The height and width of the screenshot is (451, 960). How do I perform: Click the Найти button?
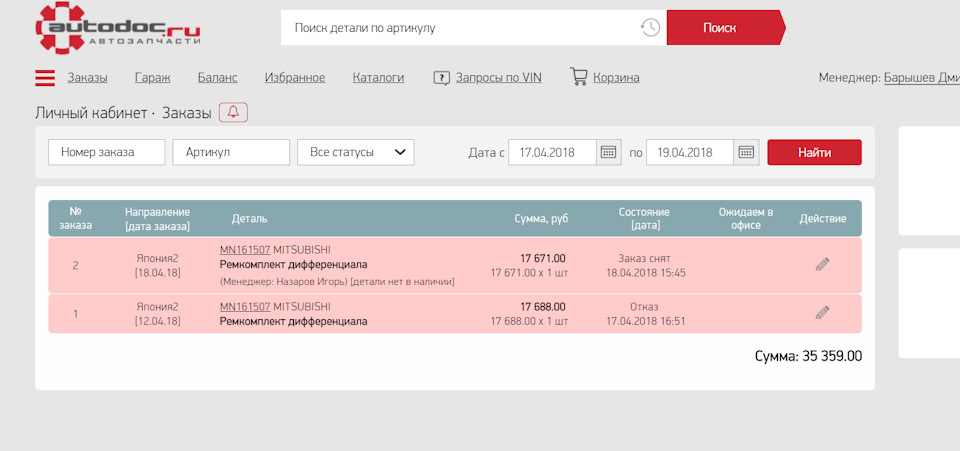point(814,152)
